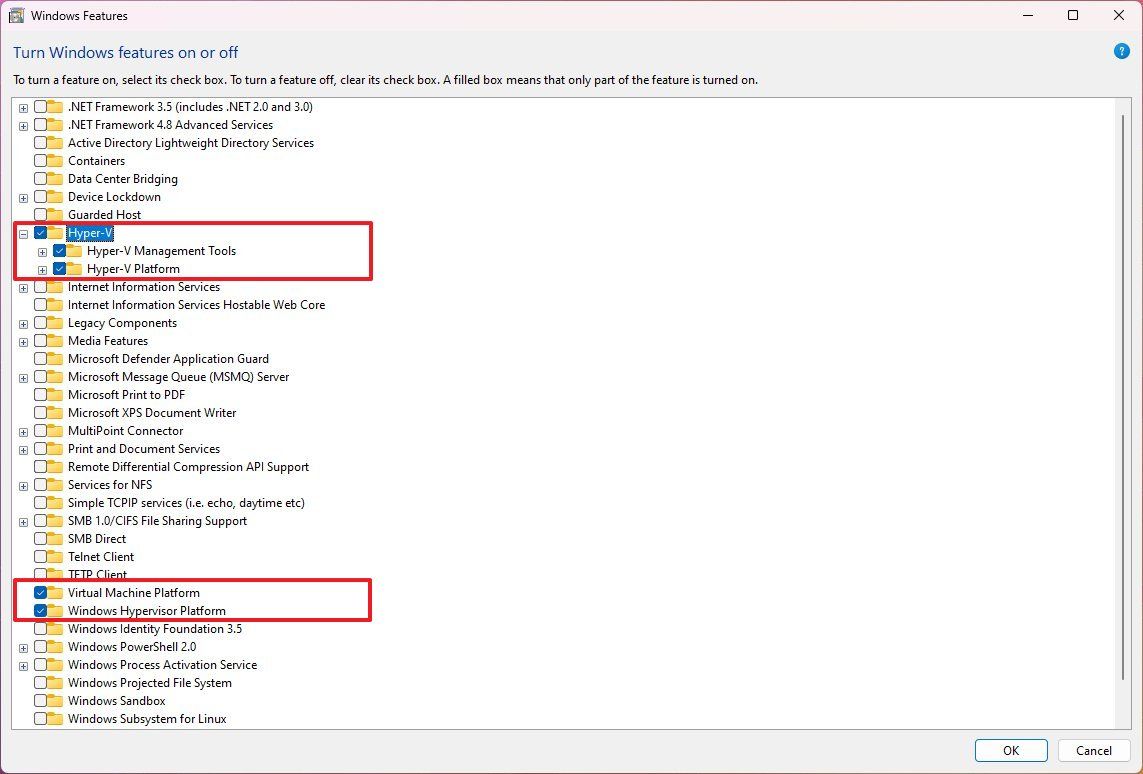Expand Hyper-V Management Tools
Screen dimensions: 1143x774
point(41,250)
